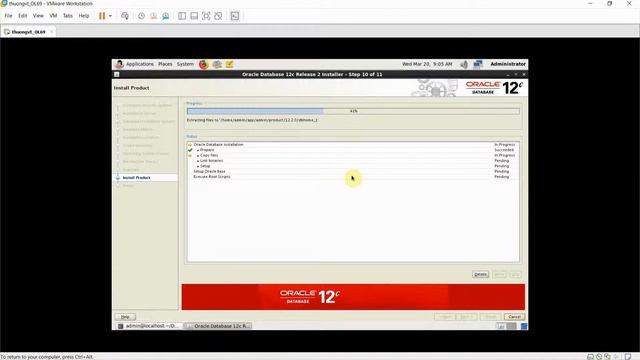Select Setup Oracle Base status row
The height and width of the screenshot is (360, 640).
[x=353, y=171]
